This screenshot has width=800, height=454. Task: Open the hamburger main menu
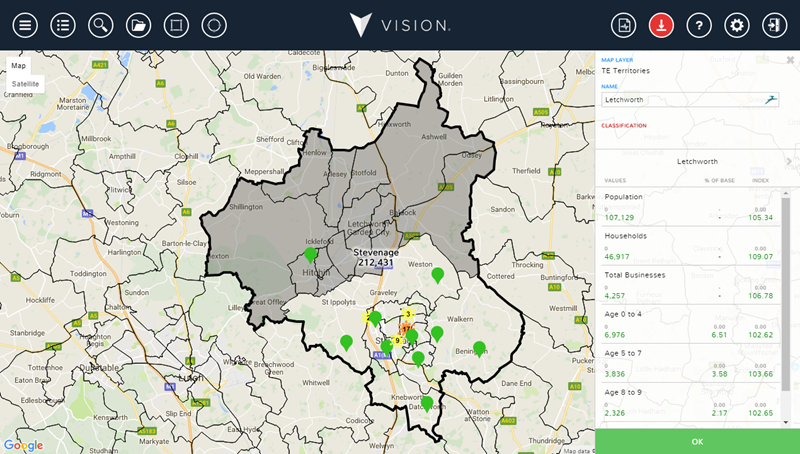pyautogui.click(x=25, y=25)
